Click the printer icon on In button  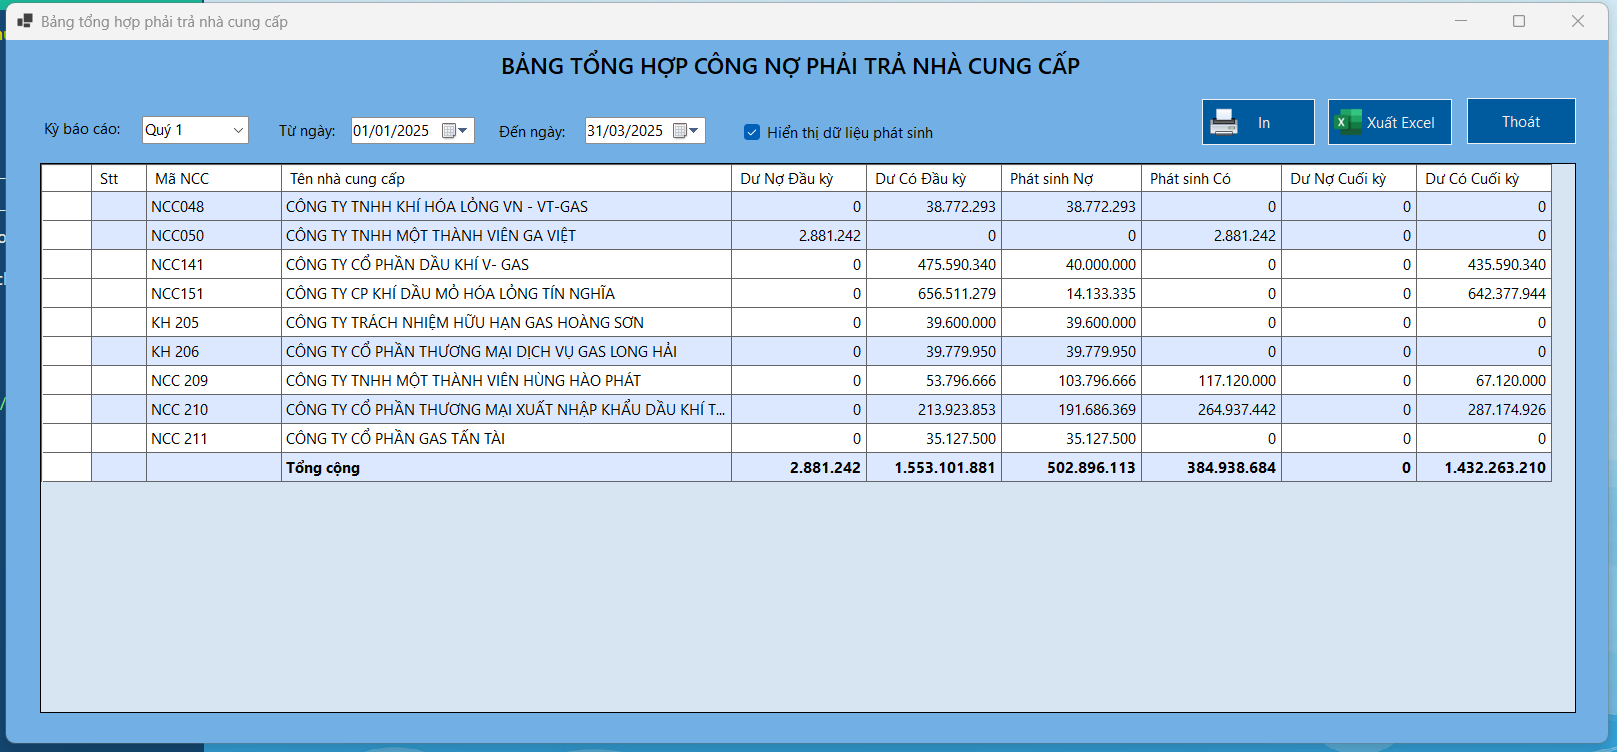1224,122
